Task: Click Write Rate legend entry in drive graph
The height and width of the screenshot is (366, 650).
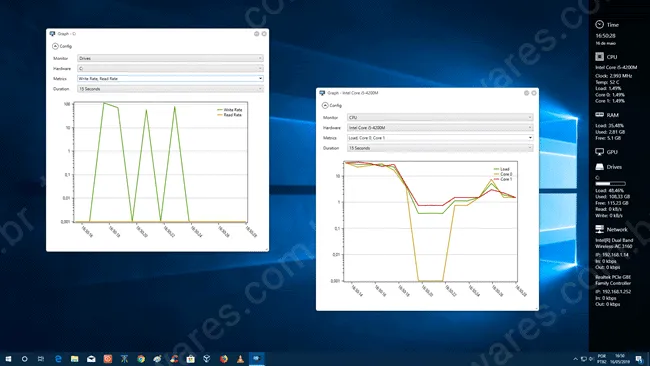Action: pyautogui.click(x=230, y=110)
